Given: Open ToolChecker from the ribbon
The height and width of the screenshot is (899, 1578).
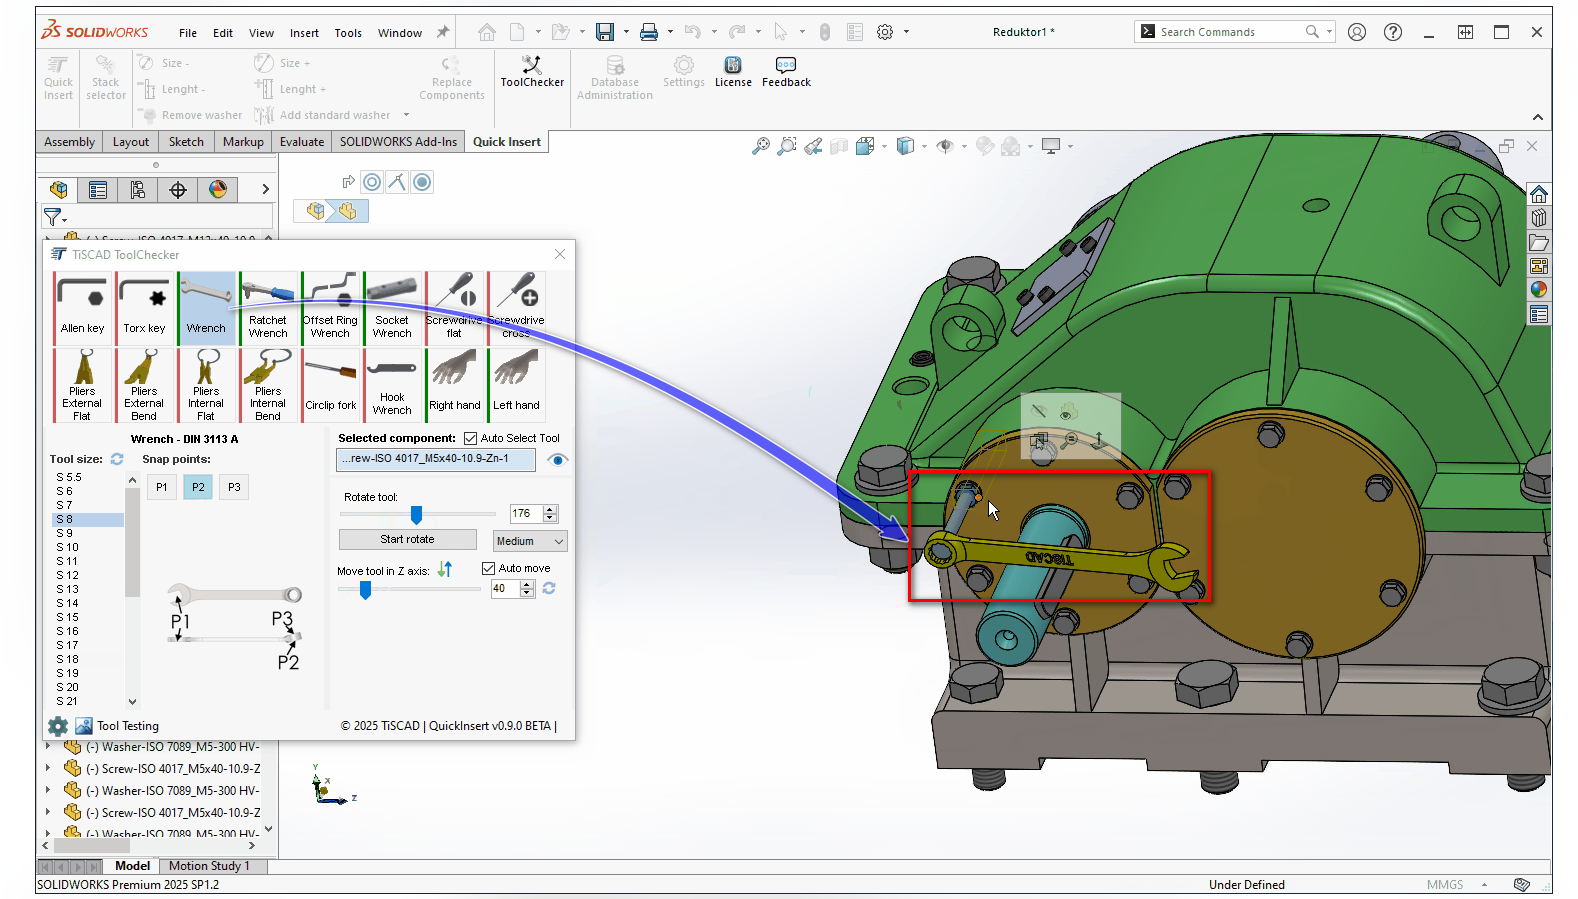Looking at the screenshot, I should pos(532,72).
